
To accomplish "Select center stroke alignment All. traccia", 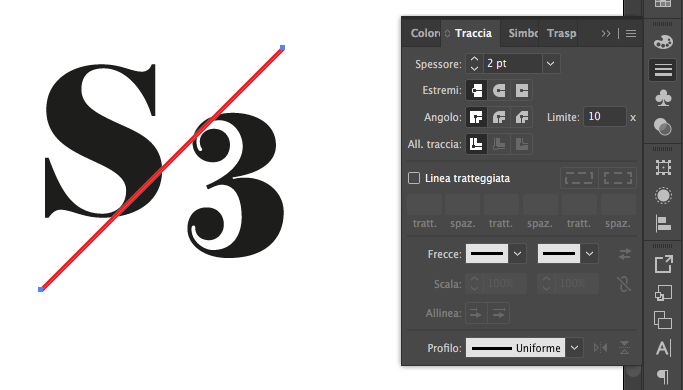I will [x=477, y=144].
